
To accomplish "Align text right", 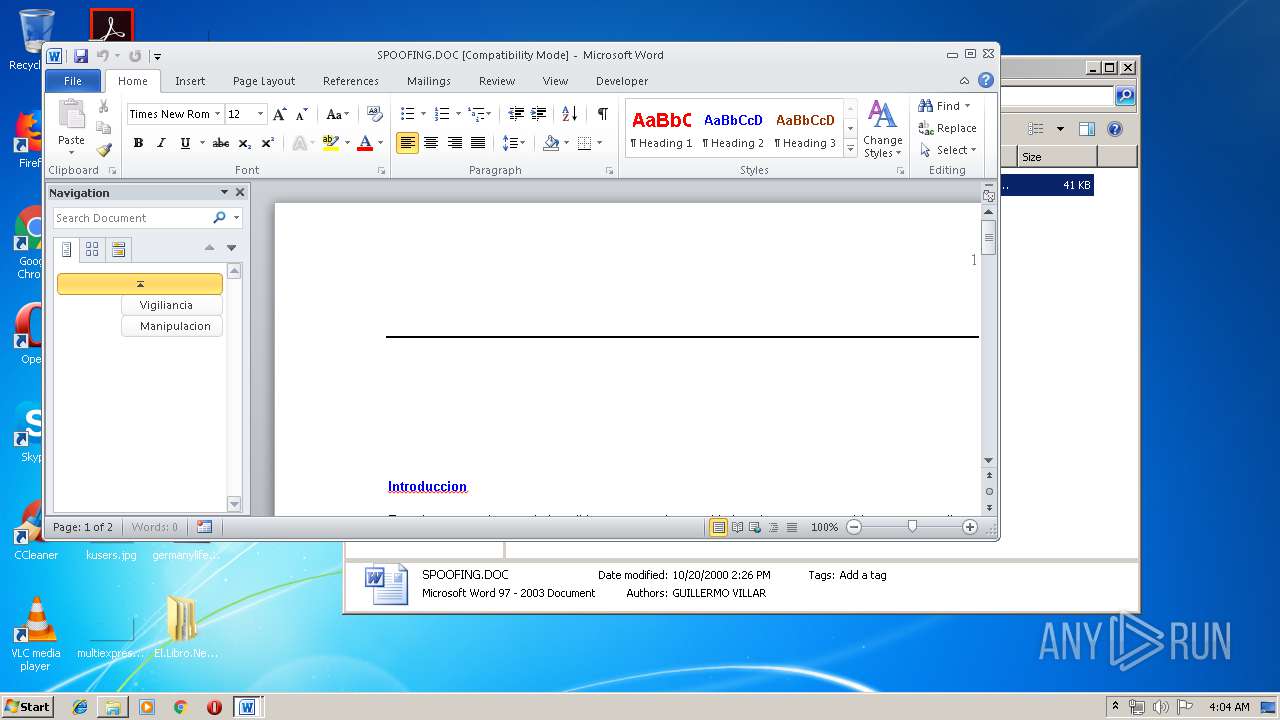I will coord(454,143).
